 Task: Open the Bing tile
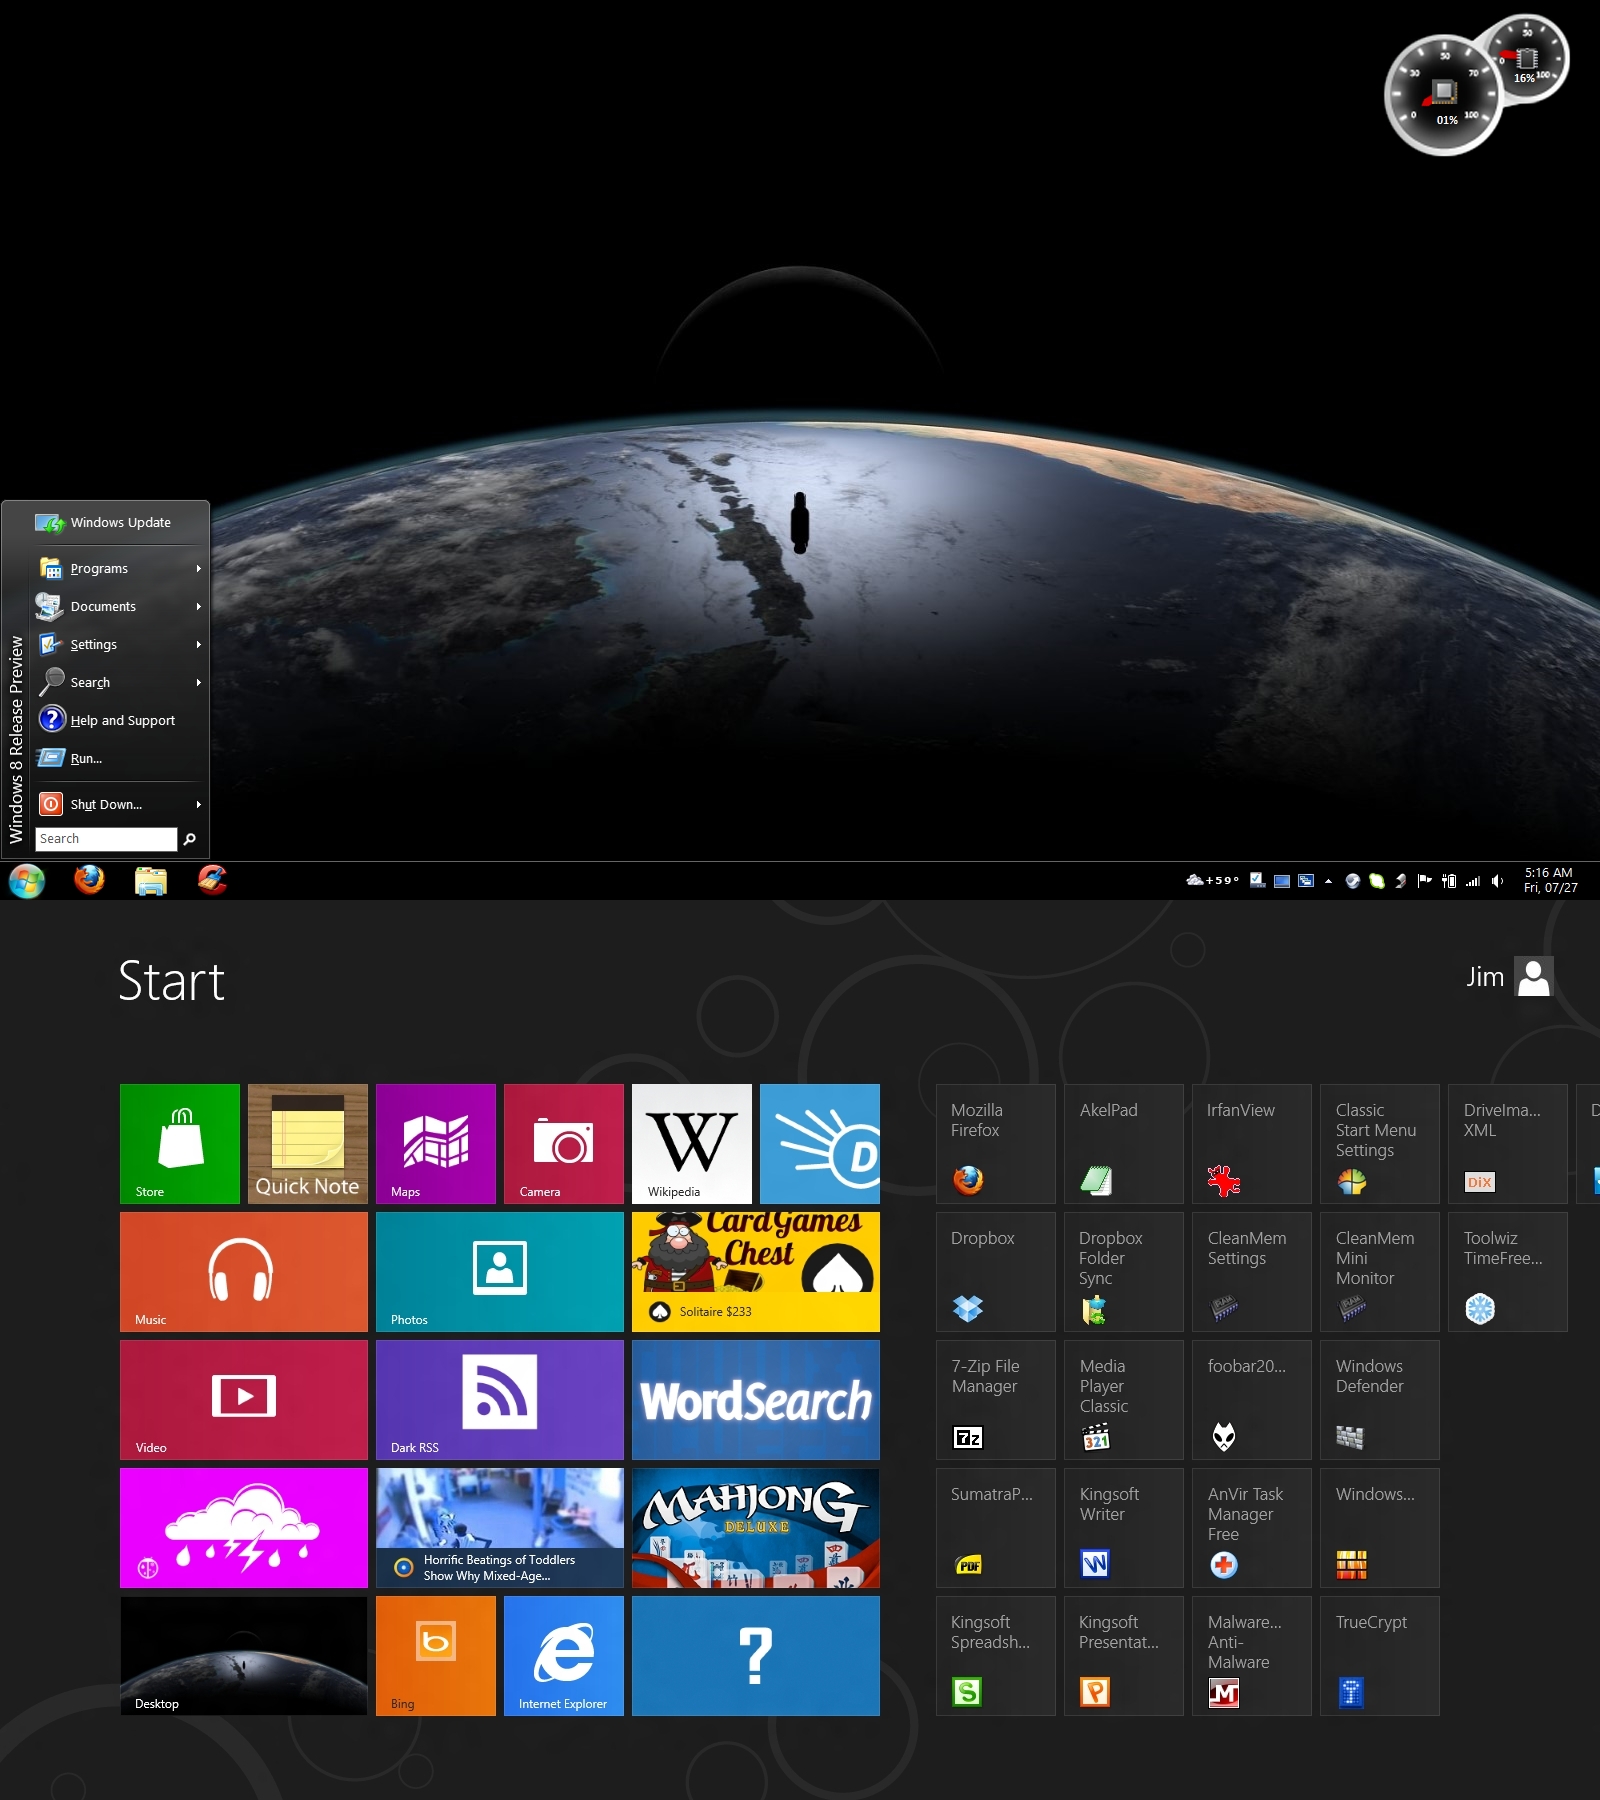436,1655
